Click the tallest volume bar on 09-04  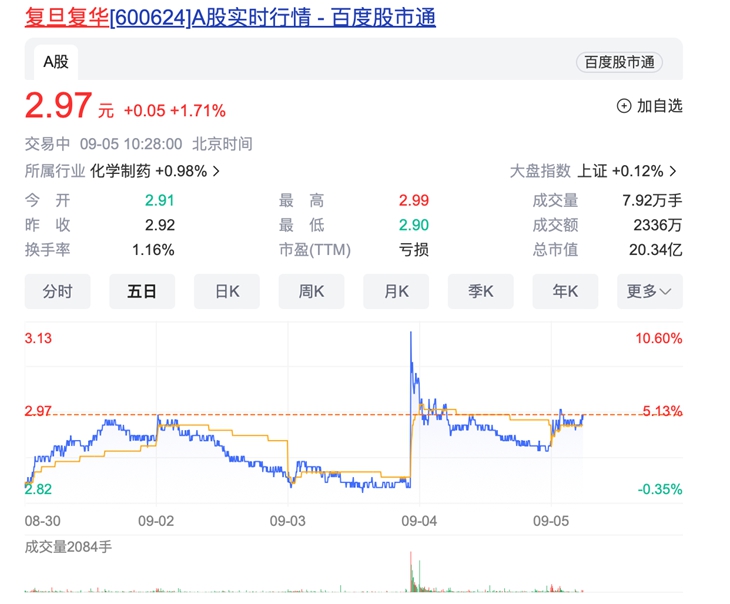(411, 572)
